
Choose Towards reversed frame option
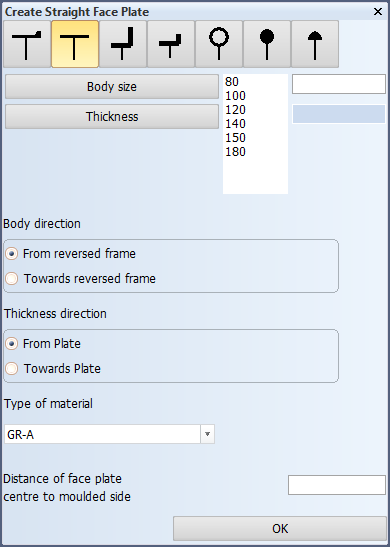pyautogui.click(x=12, y=279)
